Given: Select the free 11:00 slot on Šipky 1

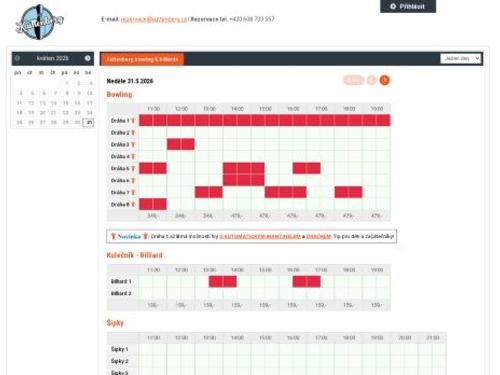Looking at the screenshot, I should pyautogui.click(x=146, y=349).
